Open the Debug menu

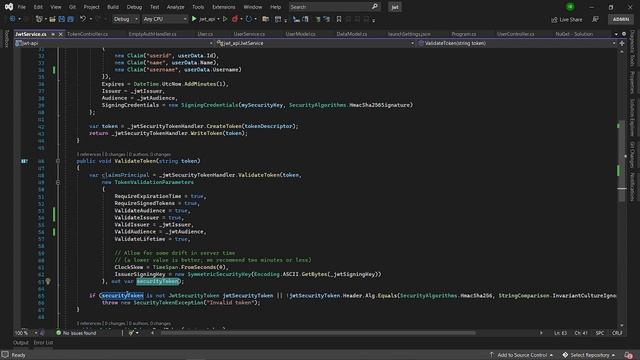134,7
